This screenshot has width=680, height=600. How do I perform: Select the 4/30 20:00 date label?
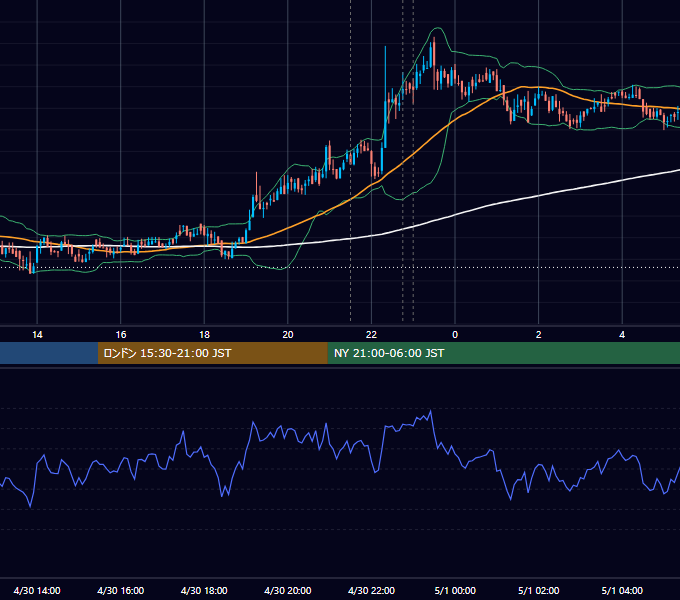288,590
